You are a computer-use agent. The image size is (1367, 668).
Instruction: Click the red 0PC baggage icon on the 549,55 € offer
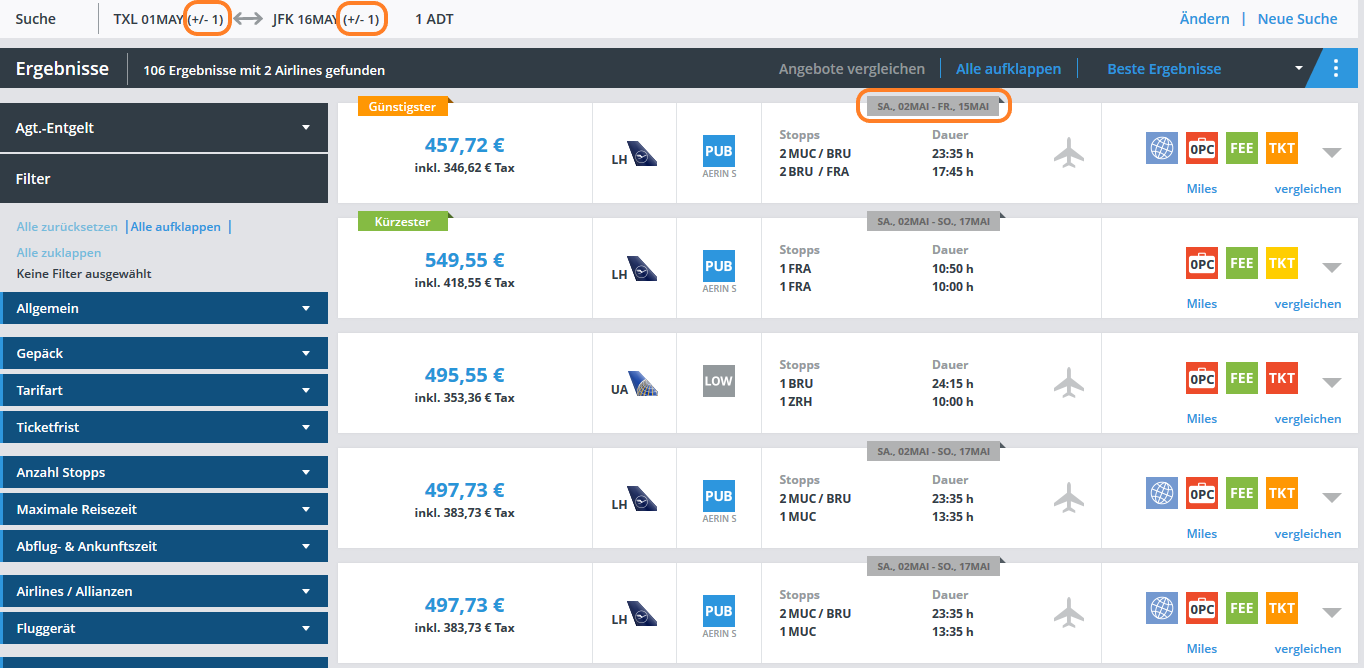coord(1201,264)
